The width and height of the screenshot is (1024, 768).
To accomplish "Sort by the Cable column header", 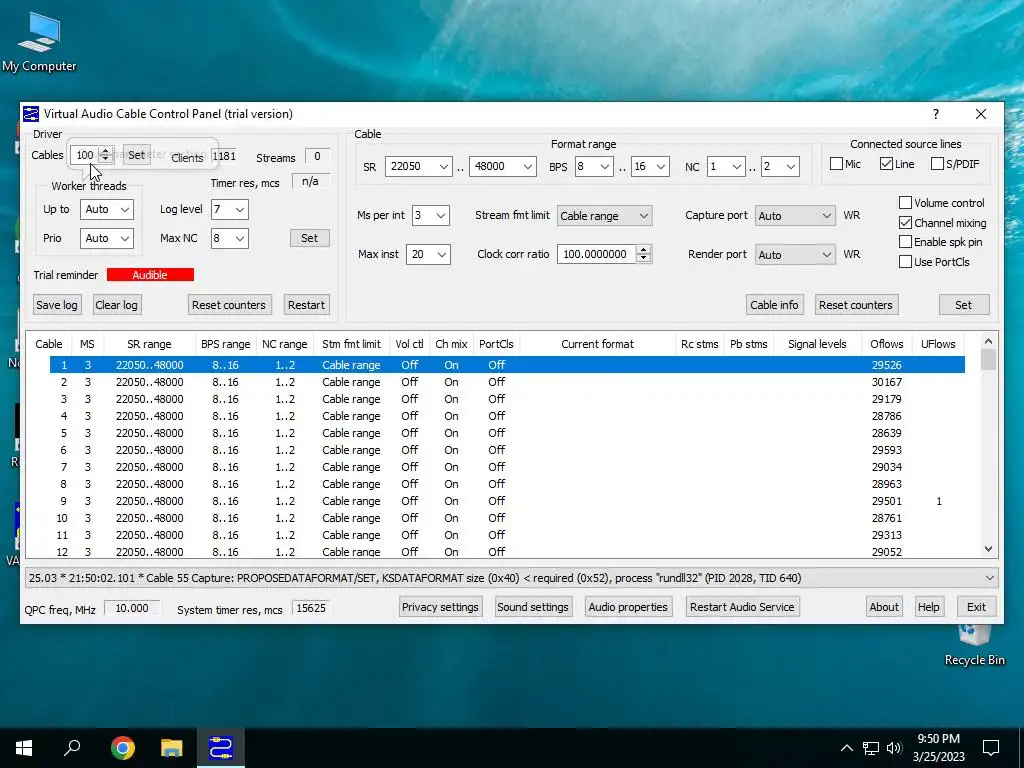I will point(49,344).
